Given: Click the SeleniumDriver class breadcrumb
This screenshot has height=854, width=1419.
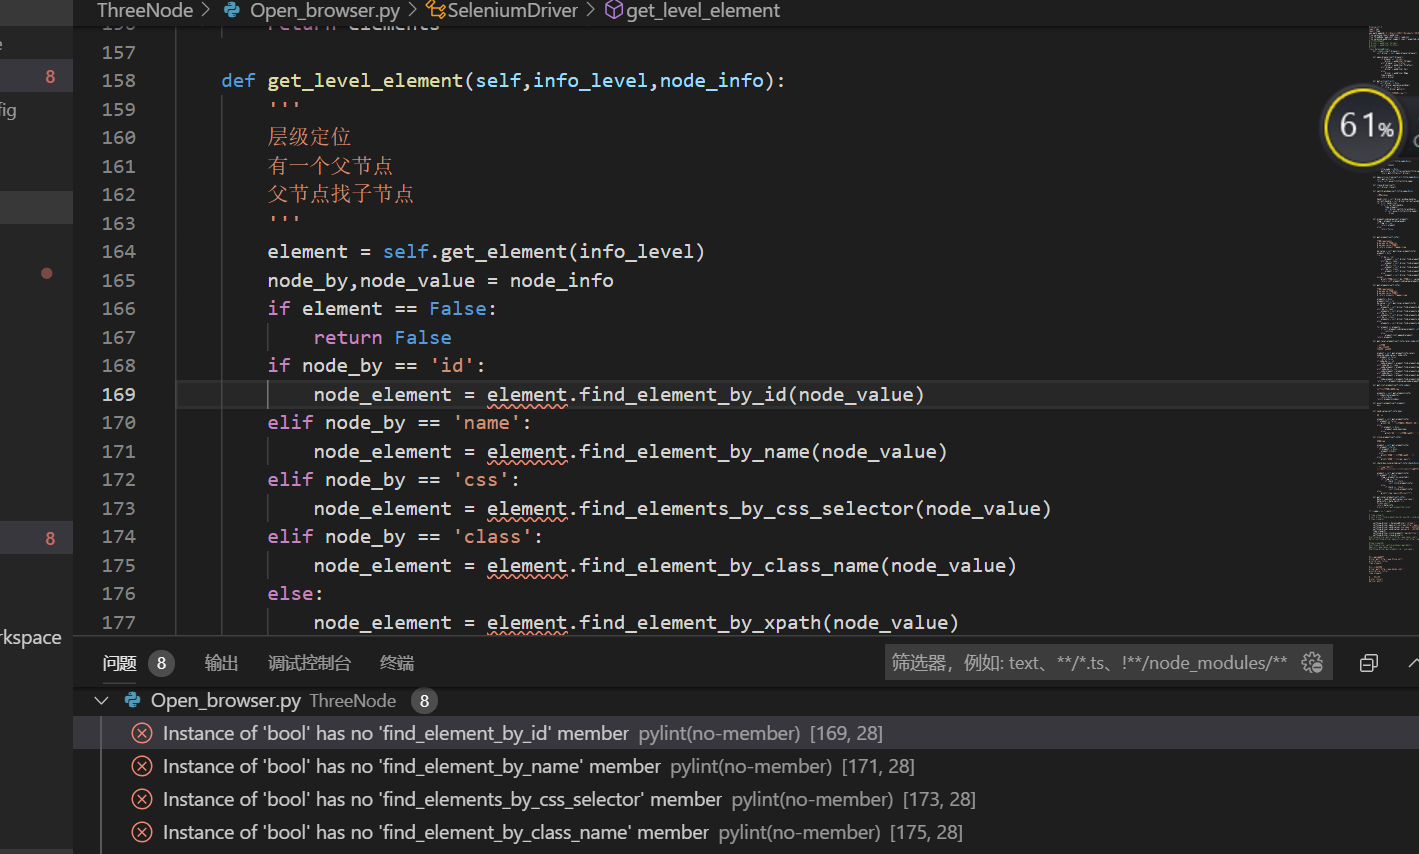Looking at the screenshot, I should tap(513, 11).
